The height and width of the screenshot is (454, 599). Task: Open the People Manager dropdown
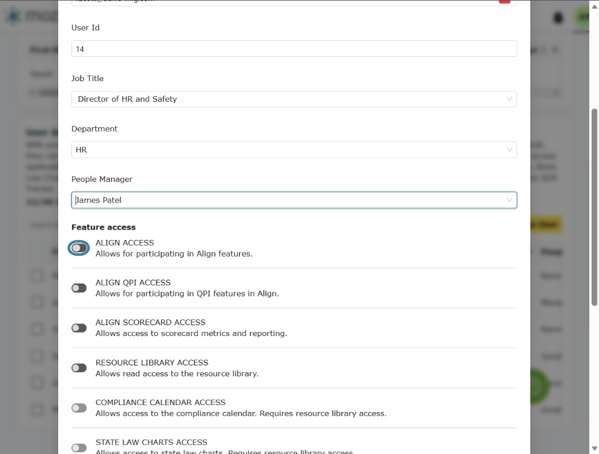294,200
